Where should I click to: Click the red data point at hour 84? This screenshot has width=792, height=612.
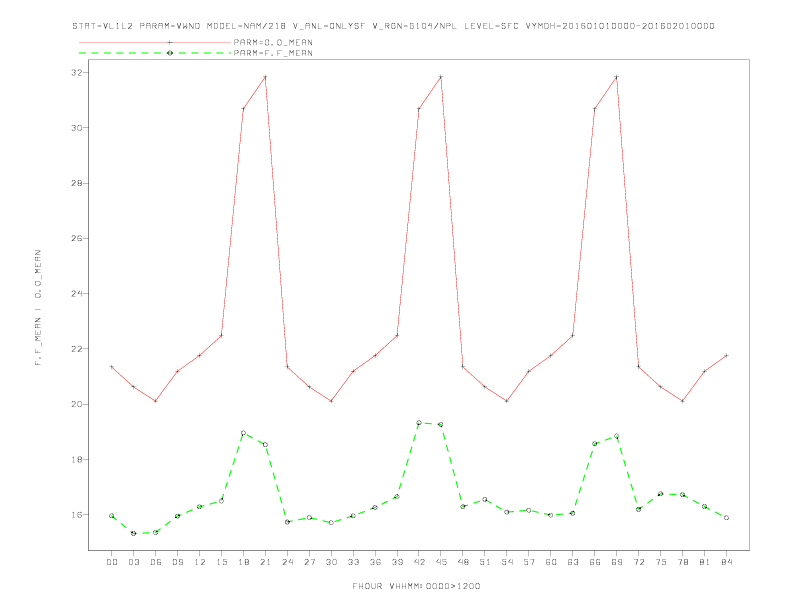pyautogui.click(x=726, y=355)
